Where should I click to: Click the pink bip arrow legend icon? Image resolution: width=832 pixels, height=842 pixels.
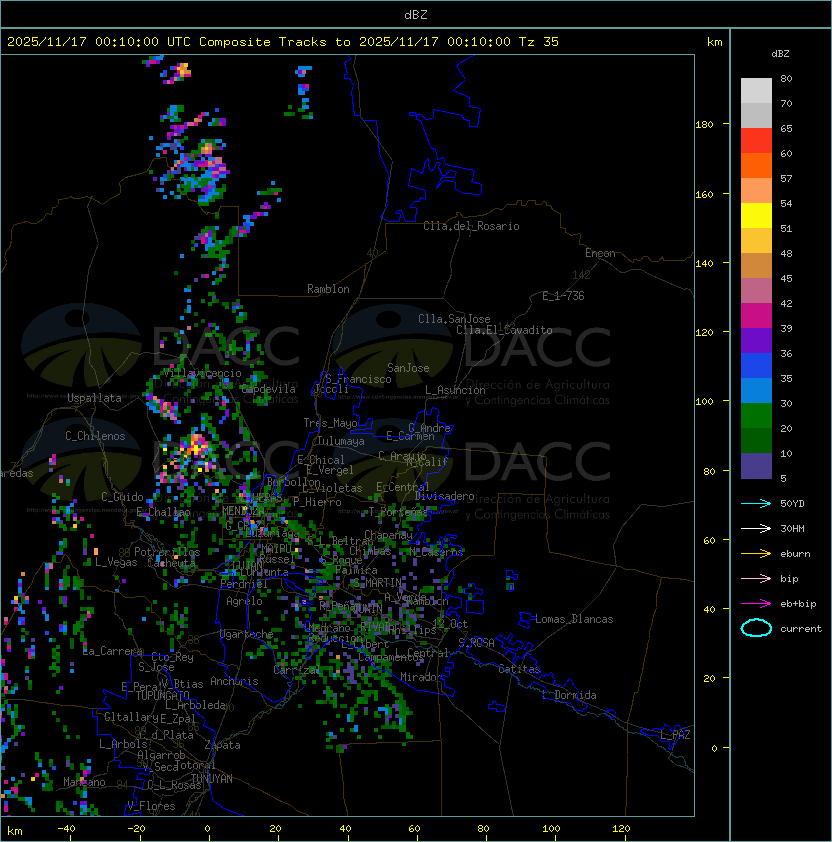[756, 579]
